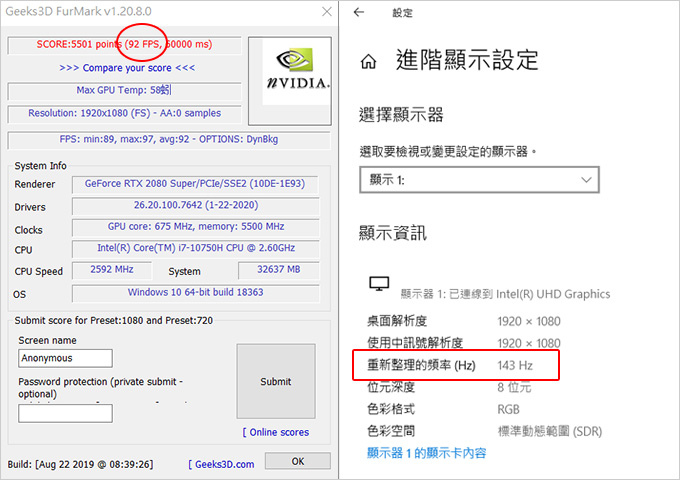Viewport: 680px width, 480px height.
Task: Click the RGB color format value
Action: click(508, 409)
